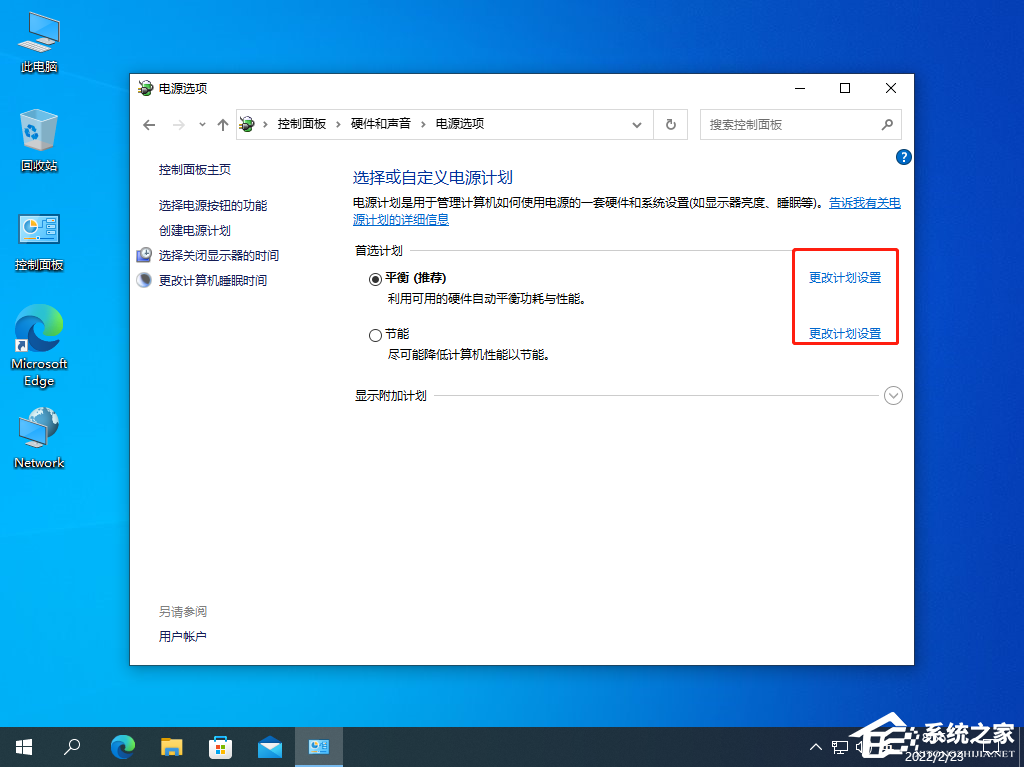
Task: Open the blue help question icon
Action: coord(904,157)
